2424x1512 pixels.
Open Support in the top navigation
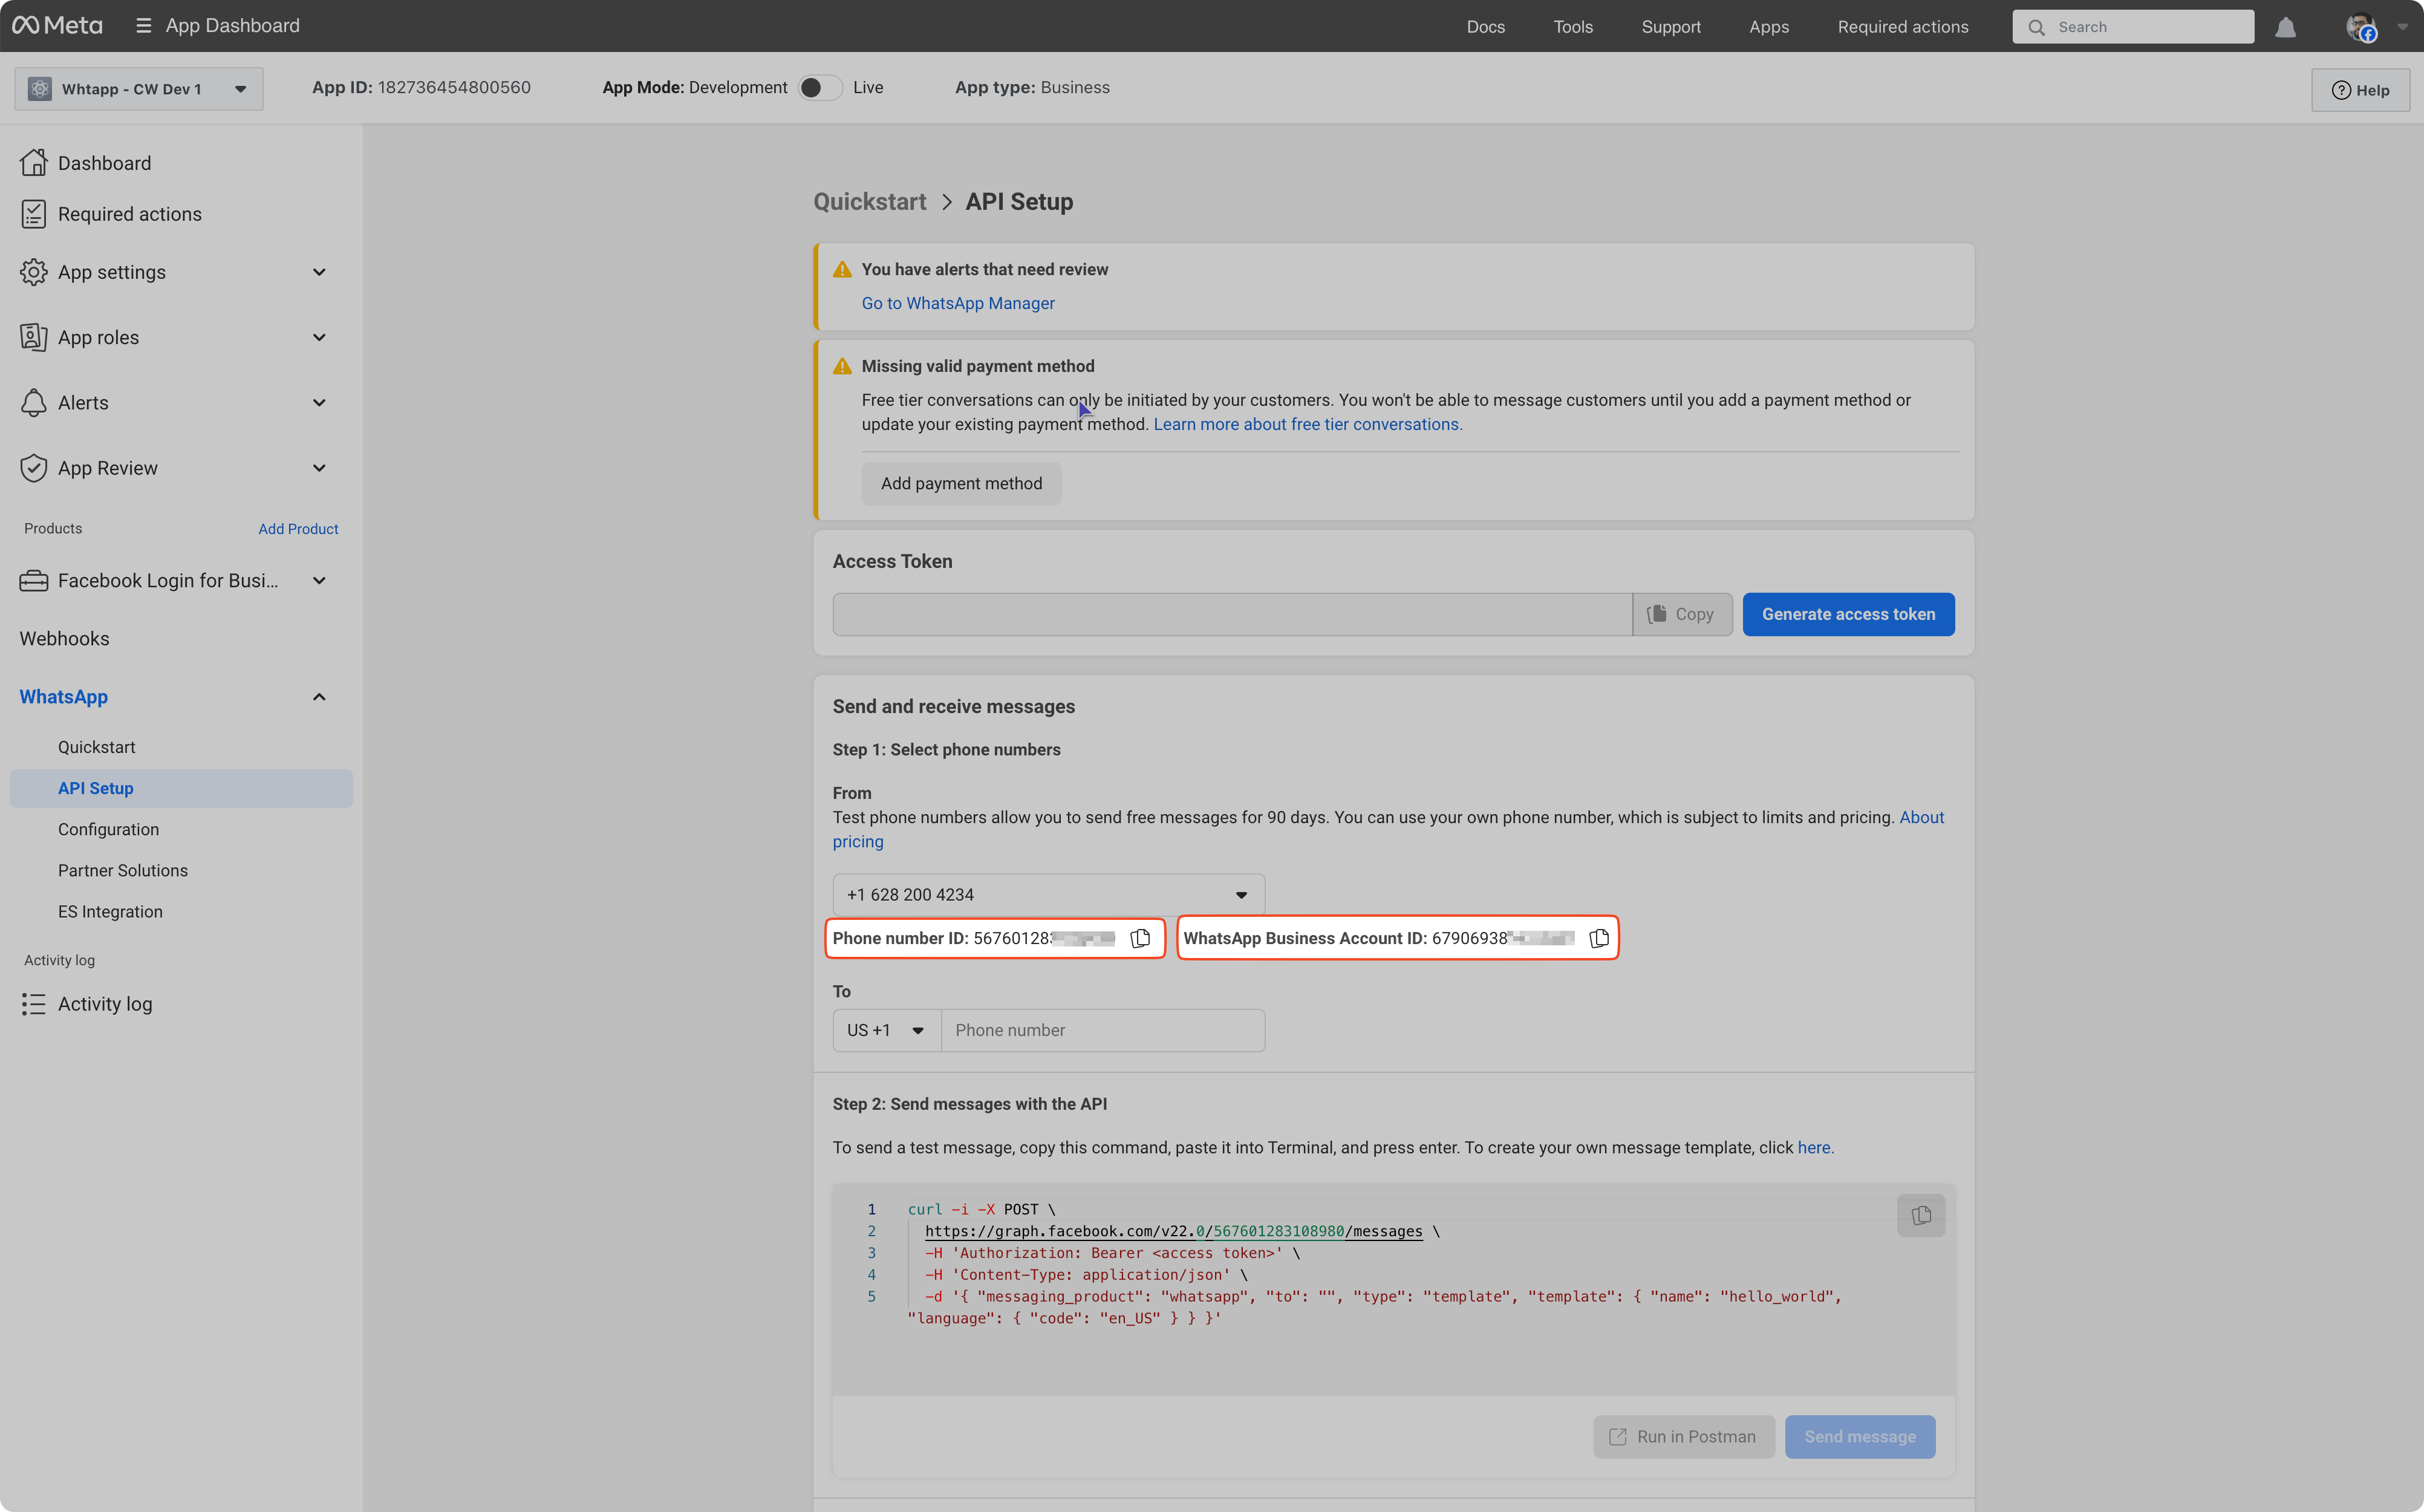click(x=1670, y=27)
